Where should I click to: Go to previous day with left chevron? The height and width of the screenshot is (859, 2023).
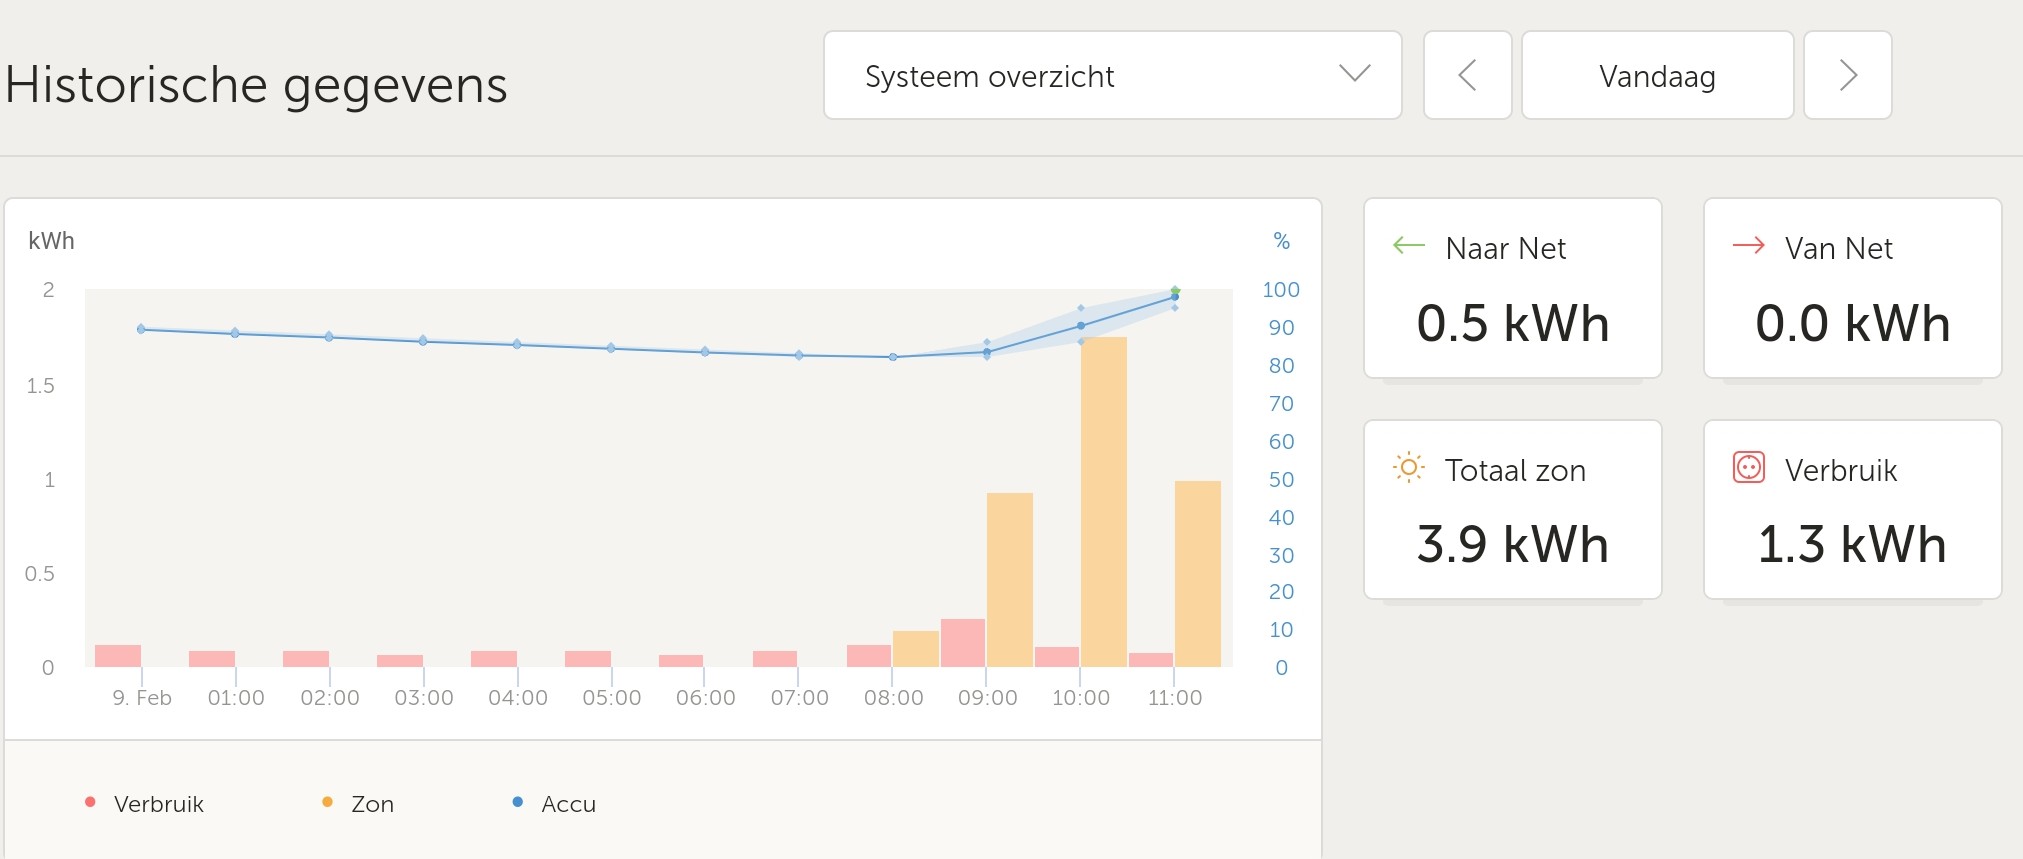tap(1467, 76)
